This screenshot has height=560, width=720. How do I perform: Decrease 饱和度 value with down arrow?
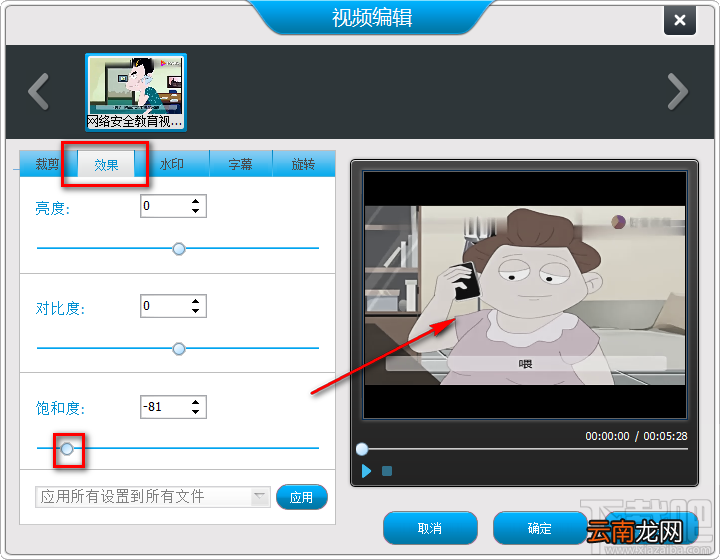[x=196, y=412]
